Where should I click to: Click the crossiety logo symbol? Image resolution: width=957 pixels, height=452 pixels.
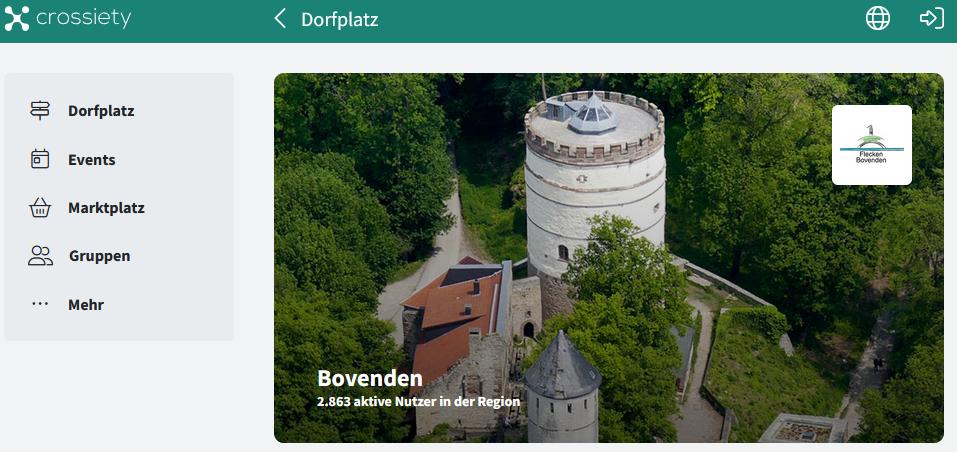pyautogui.click(x=17, y=19)
